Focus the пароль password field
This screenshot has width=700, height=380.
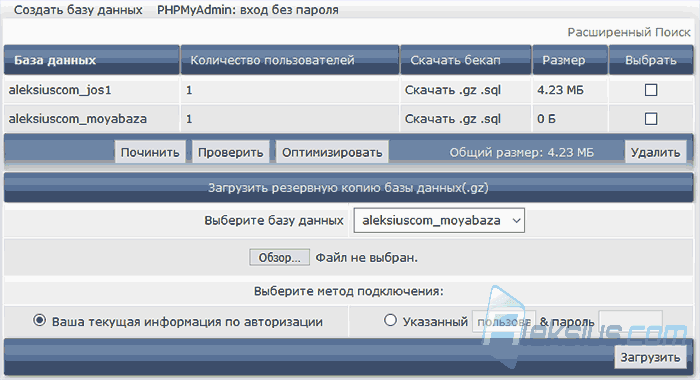tap(630, 322)
